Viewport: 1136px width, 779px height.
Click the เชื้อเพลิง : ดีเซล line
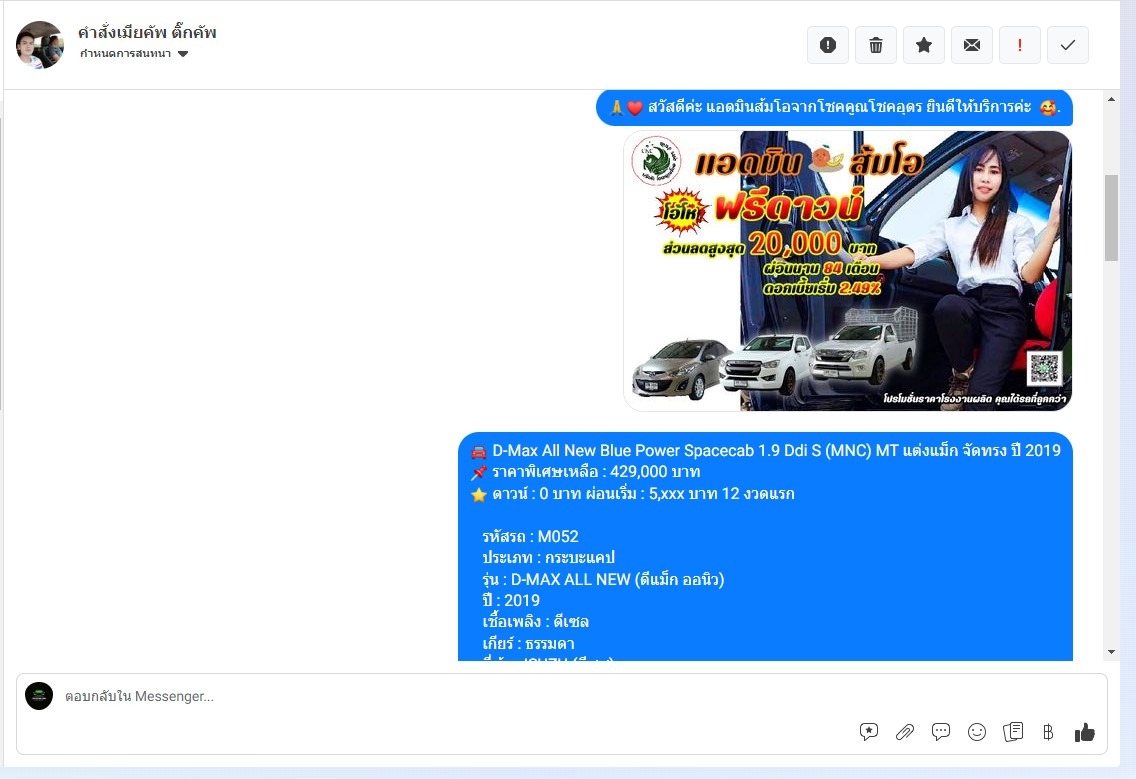535,622
